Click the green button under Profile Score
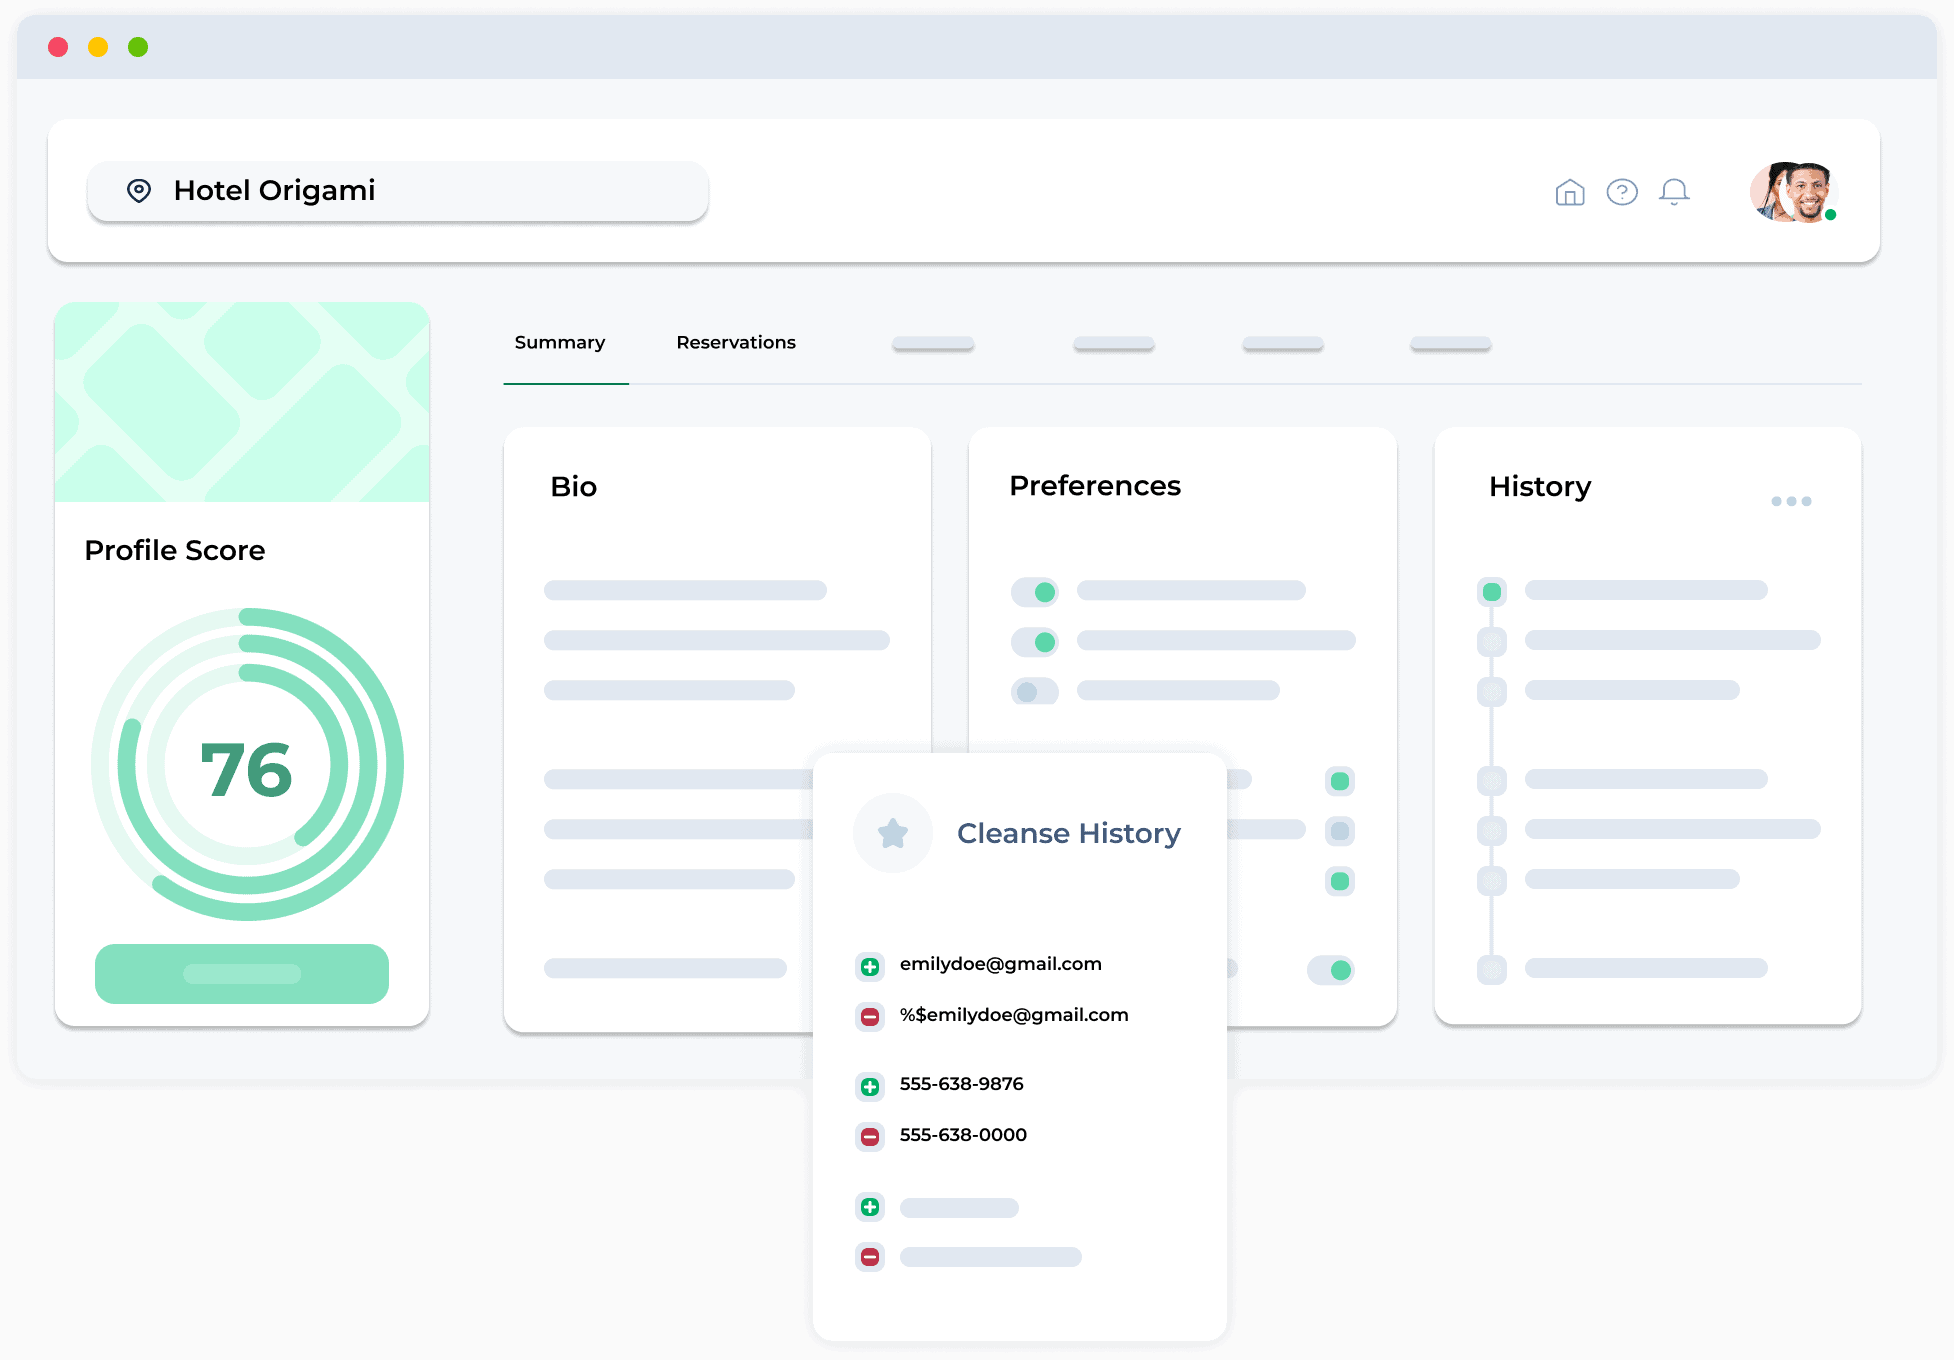The width and height of the screenshot is (1954, 1360). (242, 973)
